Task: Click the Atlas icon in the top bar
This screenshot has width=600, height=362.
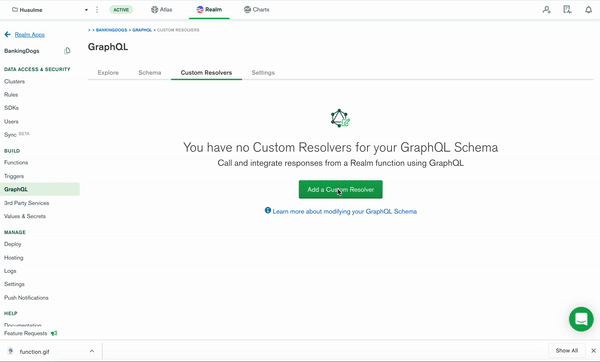Action: (154, 10)
